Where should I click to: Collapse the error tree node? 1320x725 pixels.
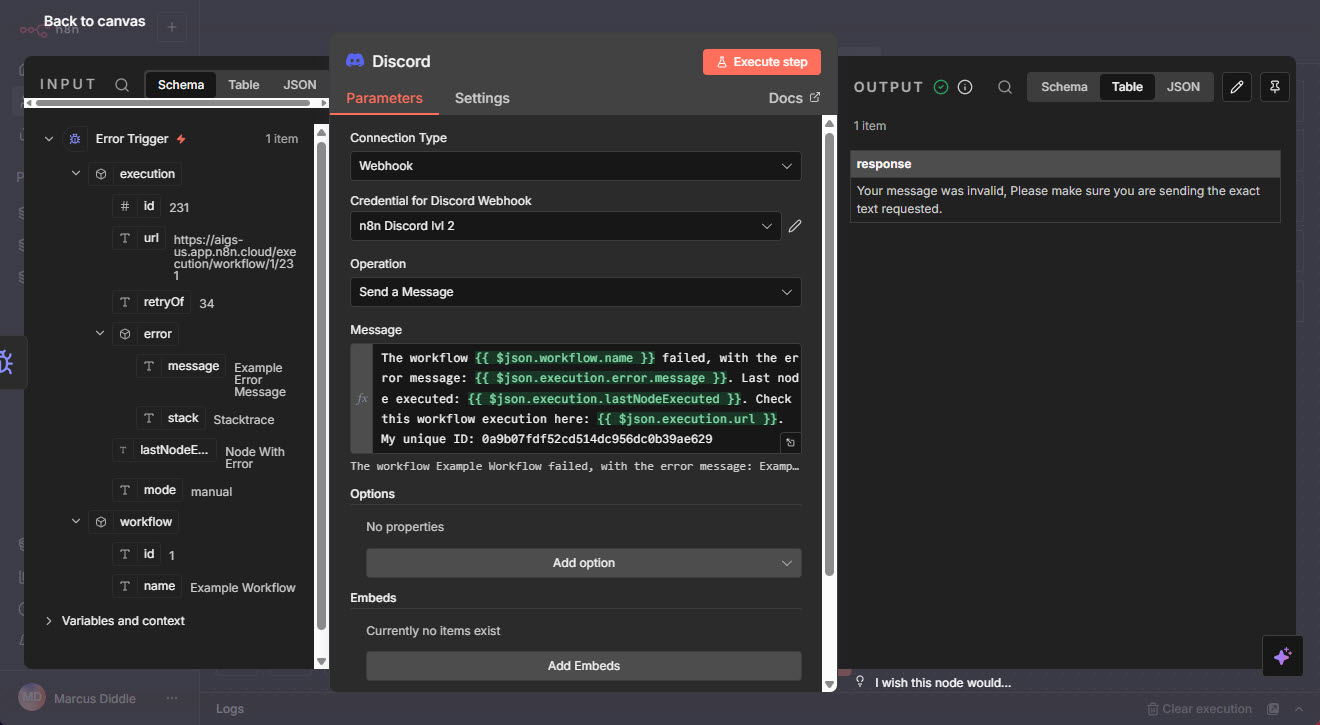tap(100, 334)
